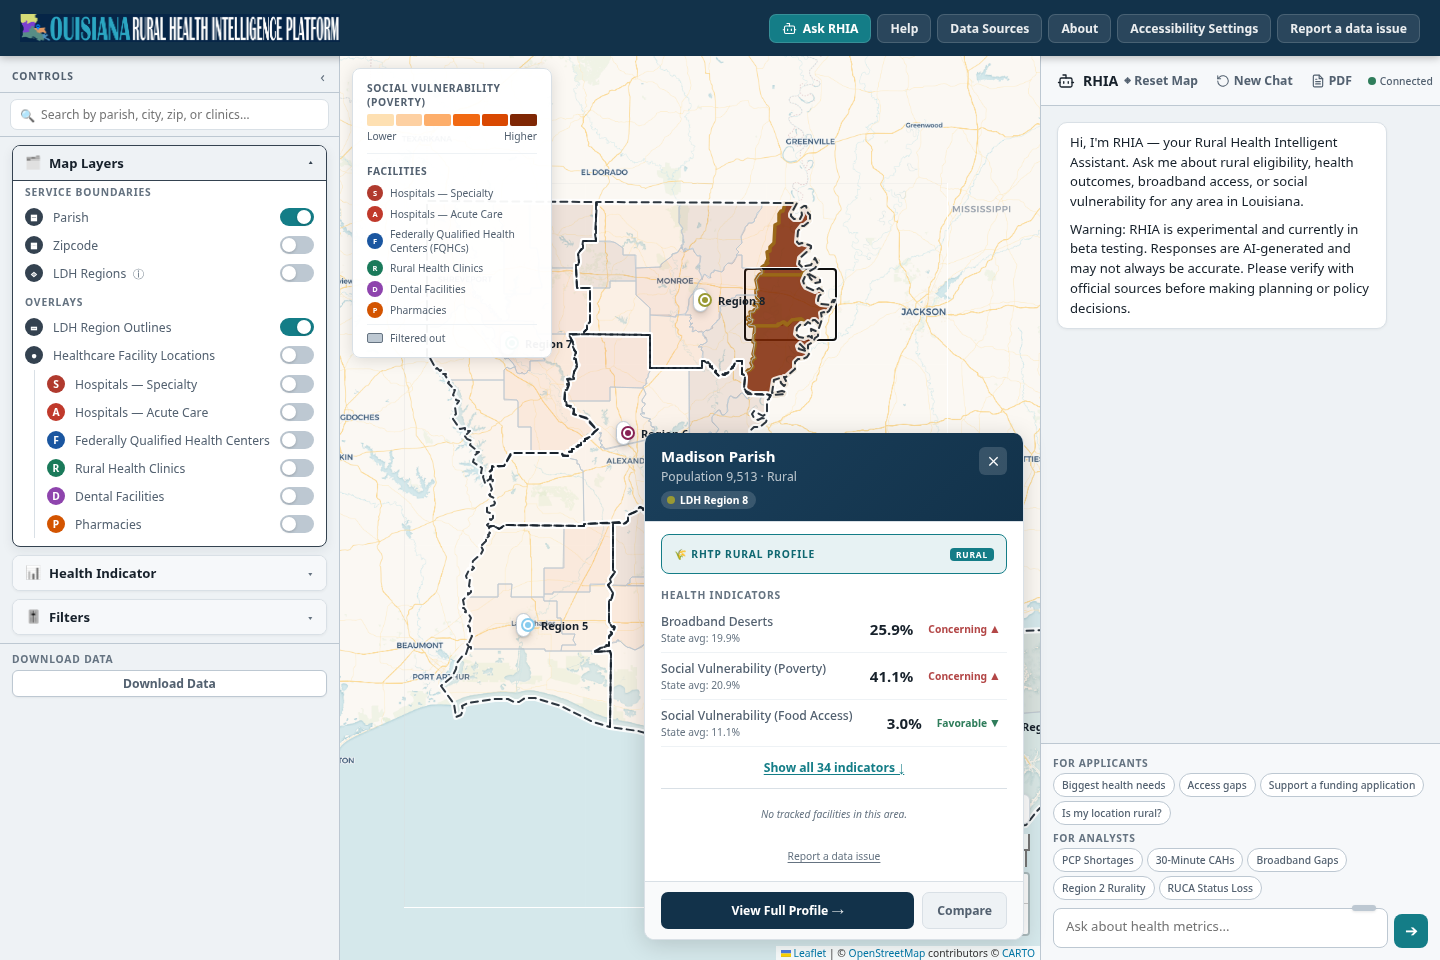Click the Pharmacies P icon

click(x=56, y=524)
